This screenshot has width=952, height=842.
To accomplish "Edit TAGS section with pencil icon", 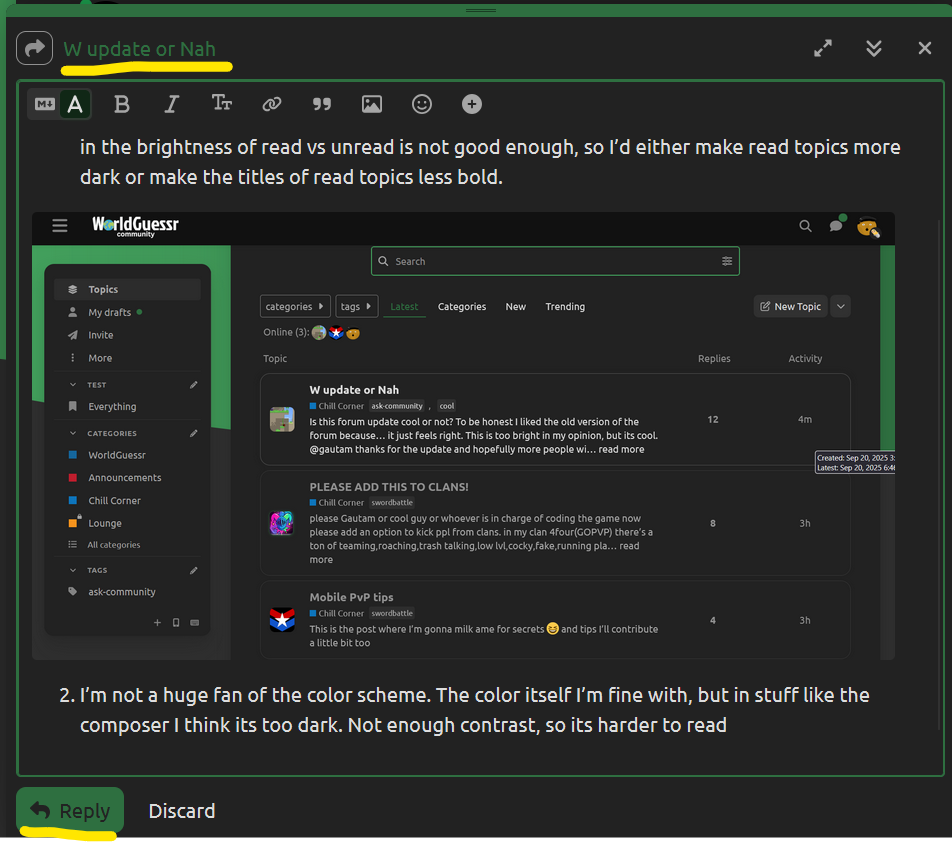I will [194, 571].
